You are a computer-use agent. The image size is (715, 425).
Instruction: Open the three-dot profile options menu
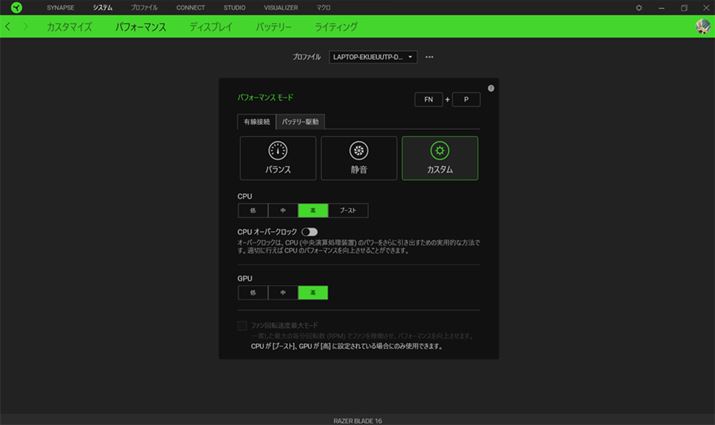[429, 57]
